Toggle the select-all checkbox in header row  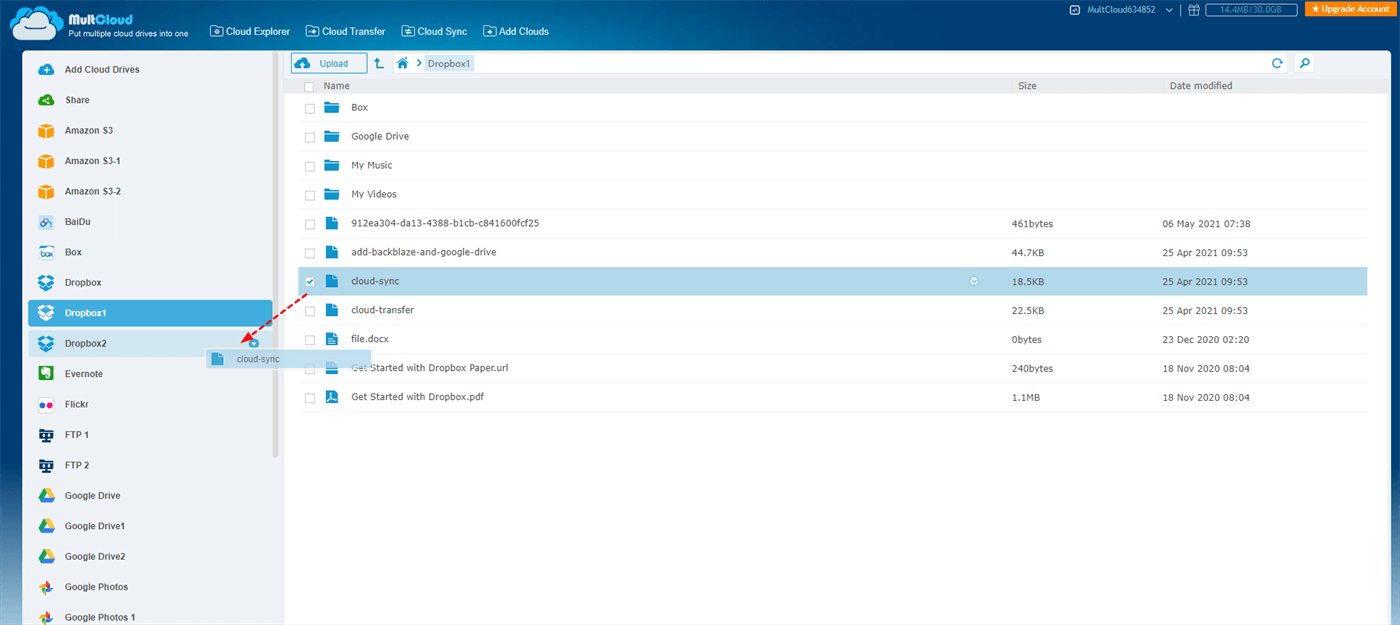(x=309, y=87)
